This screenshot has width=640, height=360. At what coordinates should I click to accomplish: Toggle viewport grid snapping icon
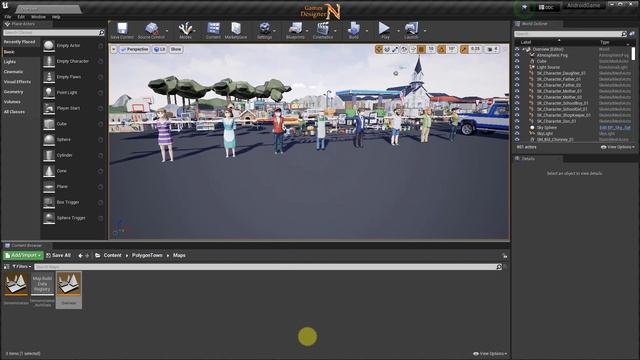[421, 49]
